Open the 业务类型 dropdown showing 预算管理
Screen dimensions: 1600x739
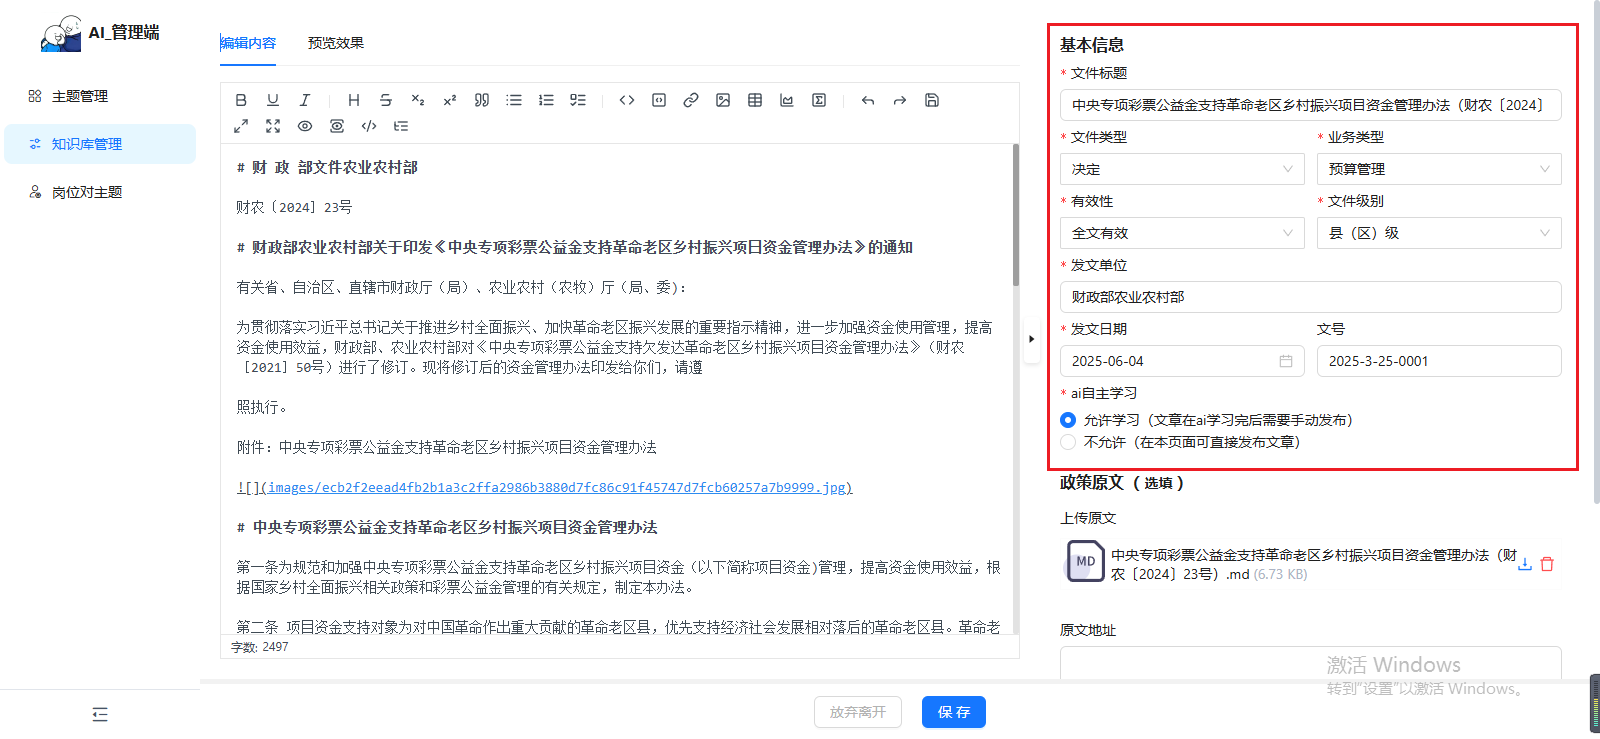pos(1438,169)
